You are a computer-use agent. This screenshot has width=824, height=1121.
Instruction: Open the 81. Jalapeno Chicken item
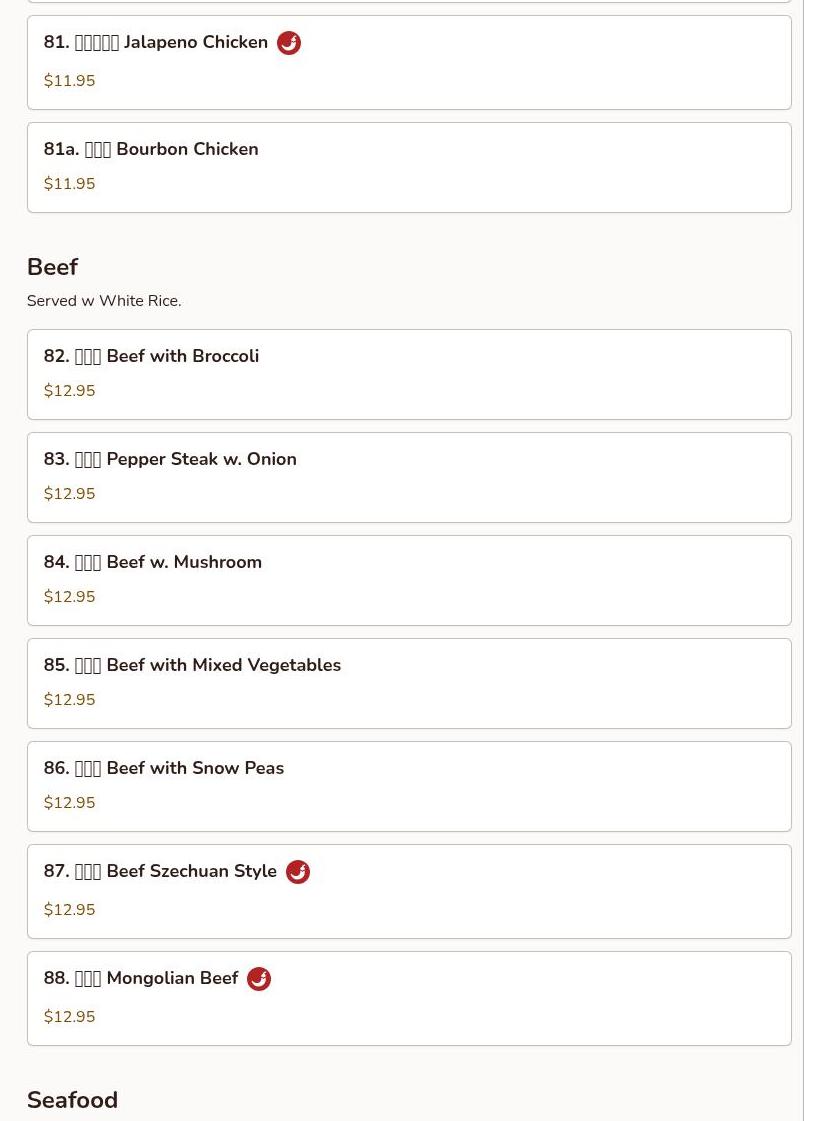(x=408, y=62)
